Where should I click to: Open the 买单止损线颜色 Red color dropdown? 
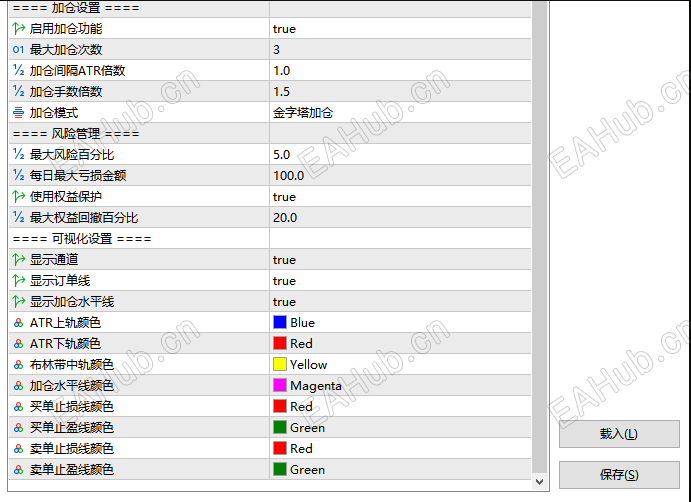tap(400, 406)
